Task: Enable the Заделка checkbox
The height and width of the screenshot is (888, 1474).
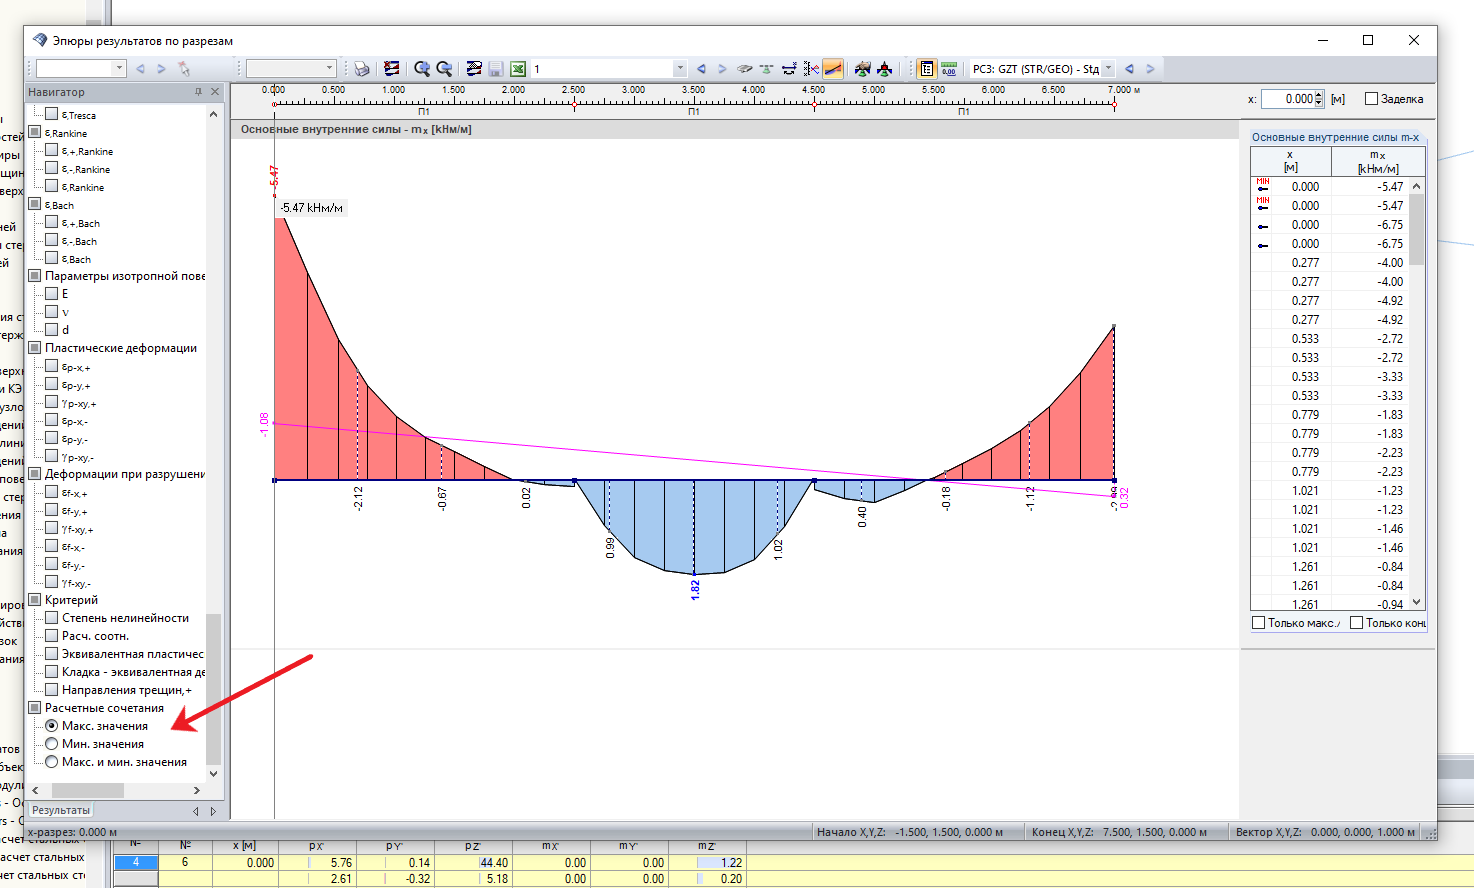Action: coord(1371,99)
